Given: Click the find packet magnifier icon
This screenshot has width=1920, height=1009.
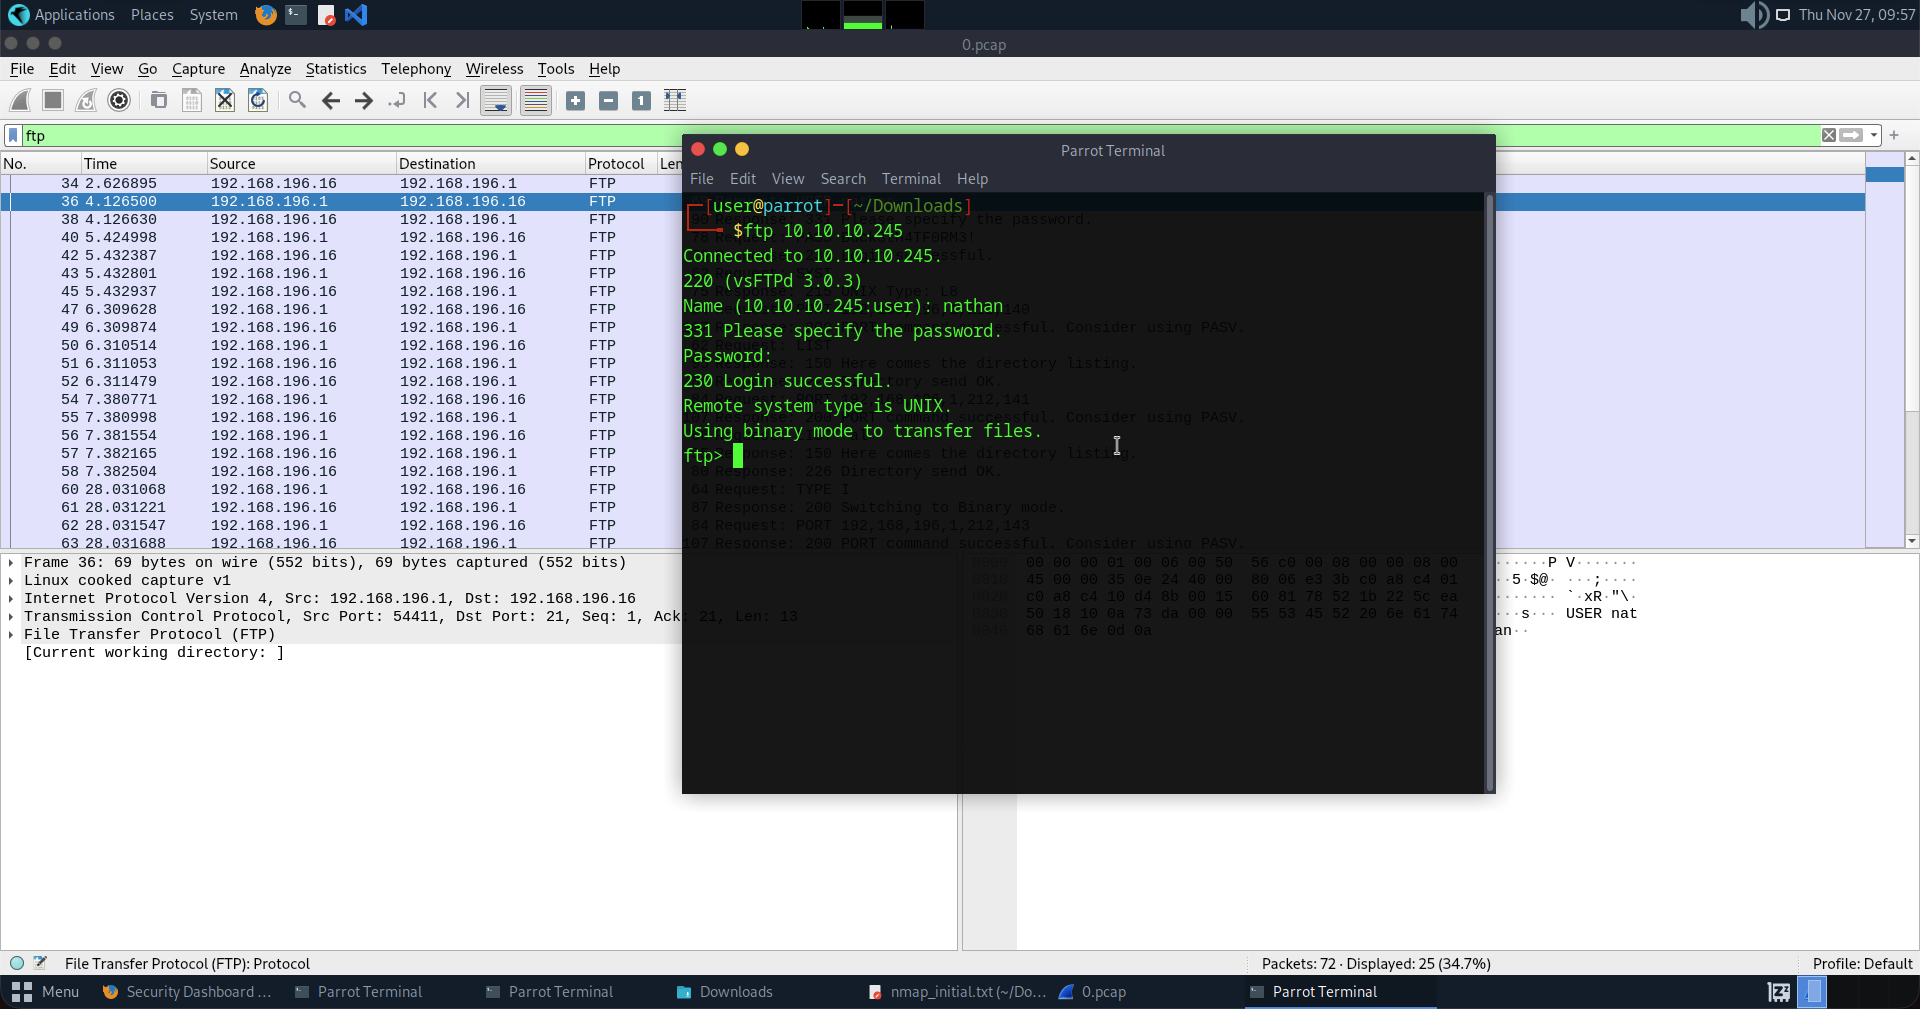Looking at the screenshot, I should coord(297,100).
